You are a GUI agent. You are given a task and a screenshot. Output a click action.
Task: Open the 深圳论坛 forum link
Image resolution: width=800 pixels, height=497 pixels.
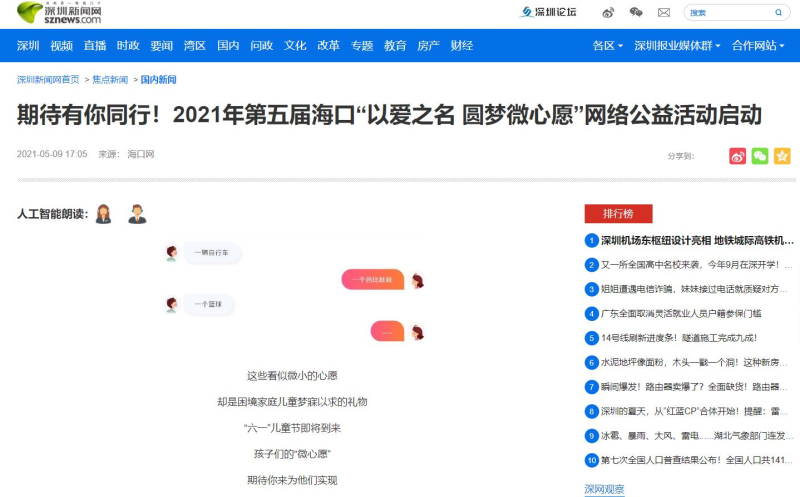(548, 13)
